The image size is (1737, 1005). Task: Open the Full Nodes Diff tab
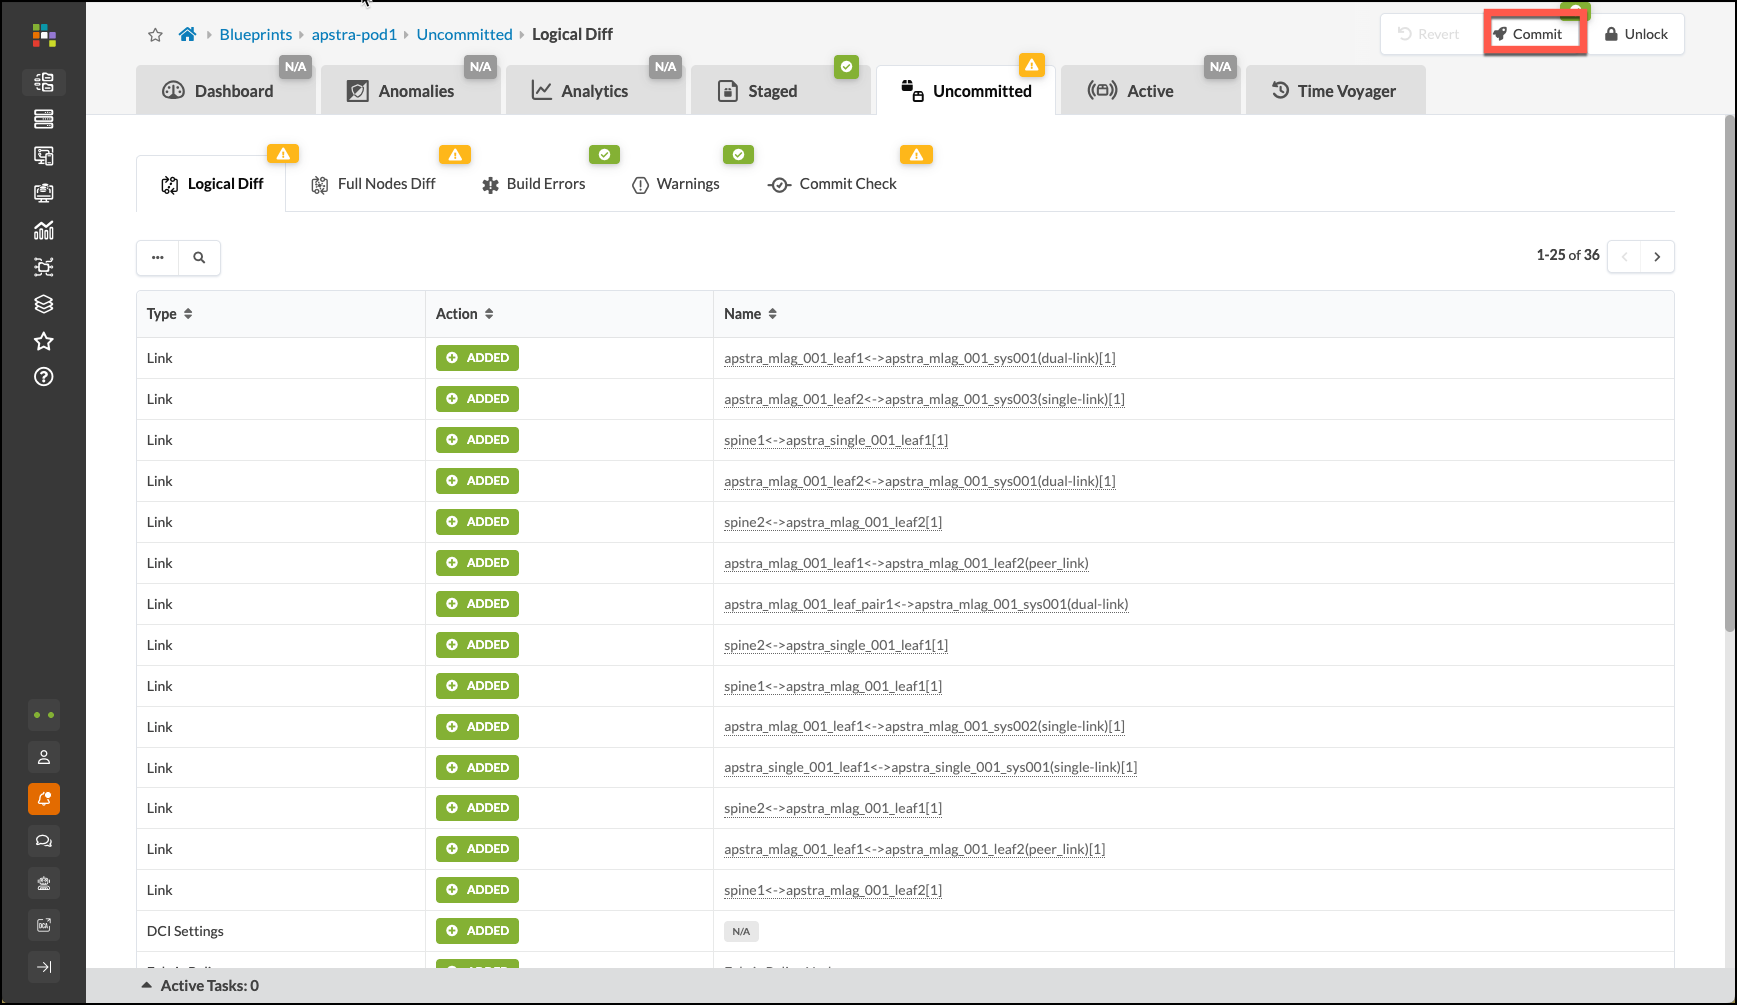pos(386,184)
